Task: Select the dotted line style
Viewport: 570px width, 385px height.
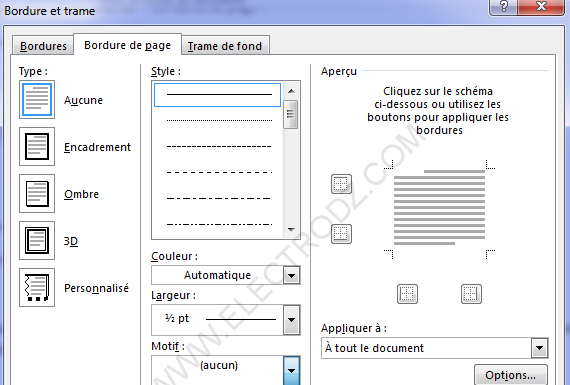Action: (219, 120)
